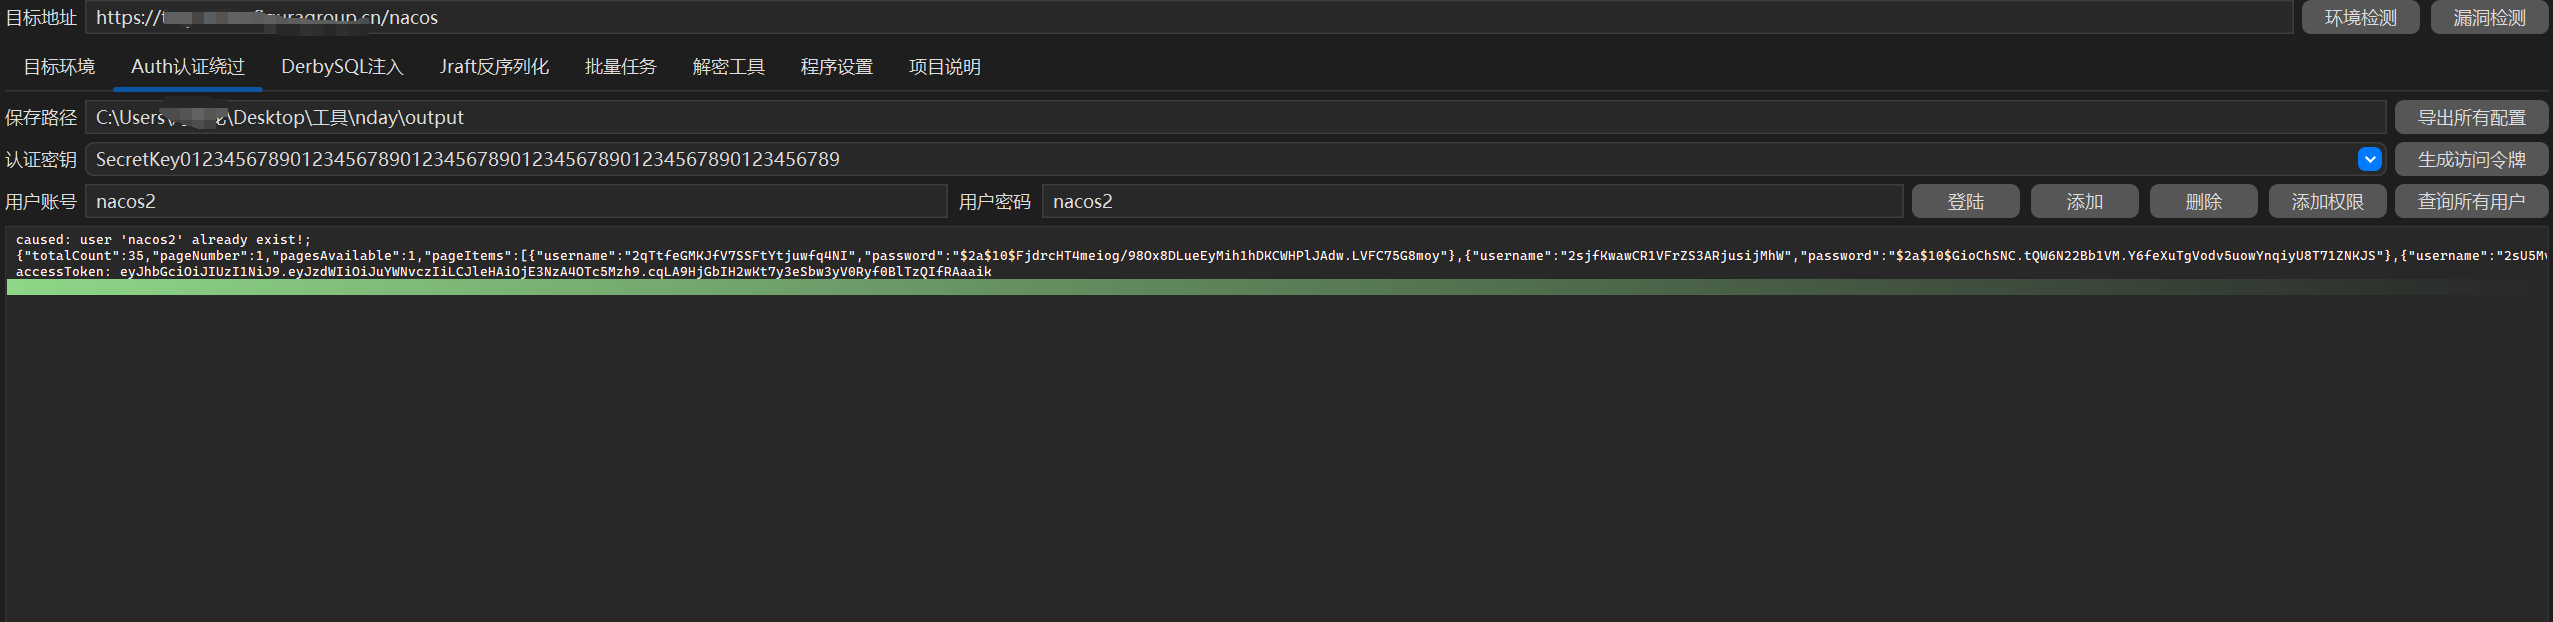Image resolution: width=2553 pixels, height=622 pixels.
Task: Click 生成访问令牌 button
Action: pos(2471,160)
